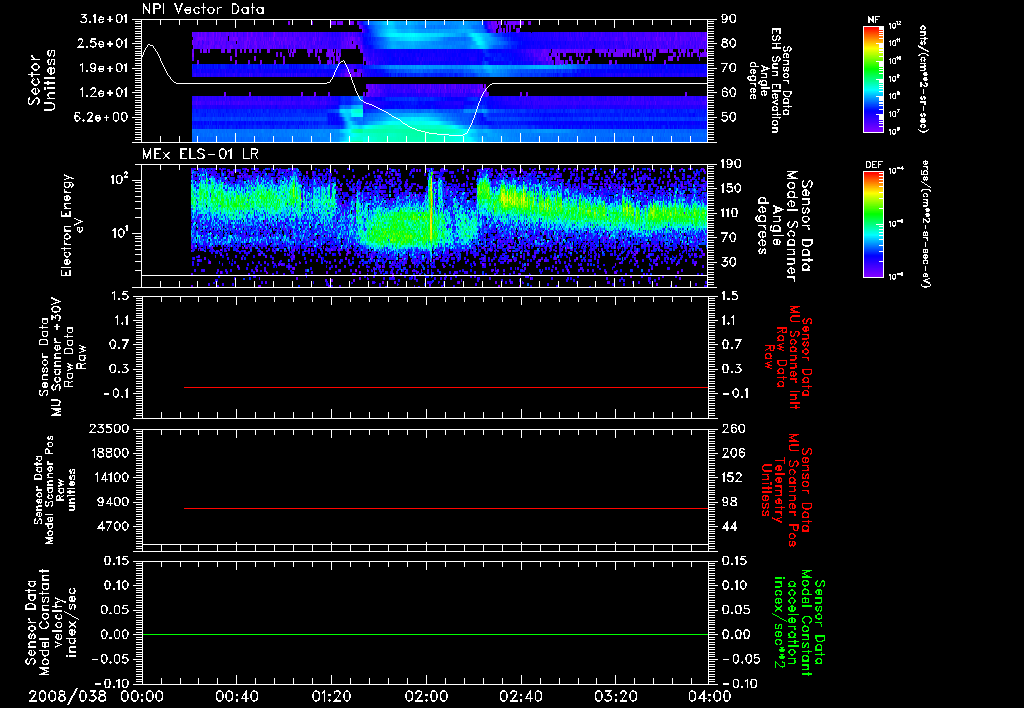Select the "MU Scanner +30V Raw Data" axis title

(x=63, y=357)
